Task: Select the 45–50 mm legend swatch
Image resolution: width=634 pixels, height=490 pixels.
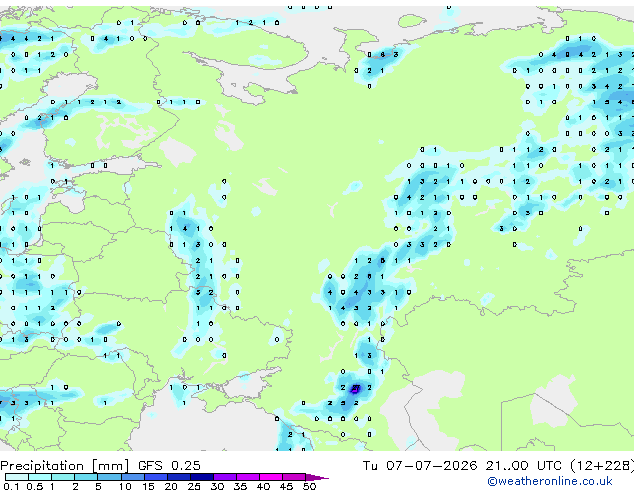Action: [294, 477]
